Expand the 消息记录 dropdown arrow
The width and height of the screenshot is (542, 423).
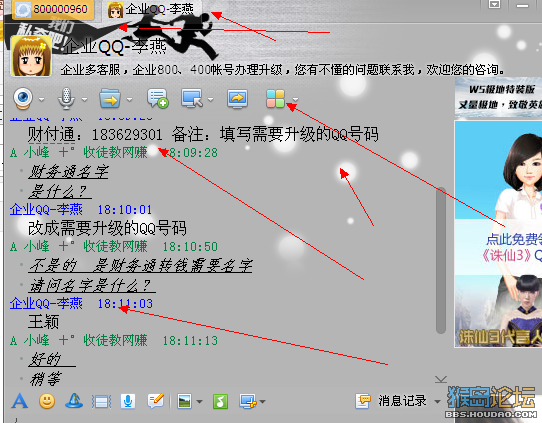pos(437,402)
